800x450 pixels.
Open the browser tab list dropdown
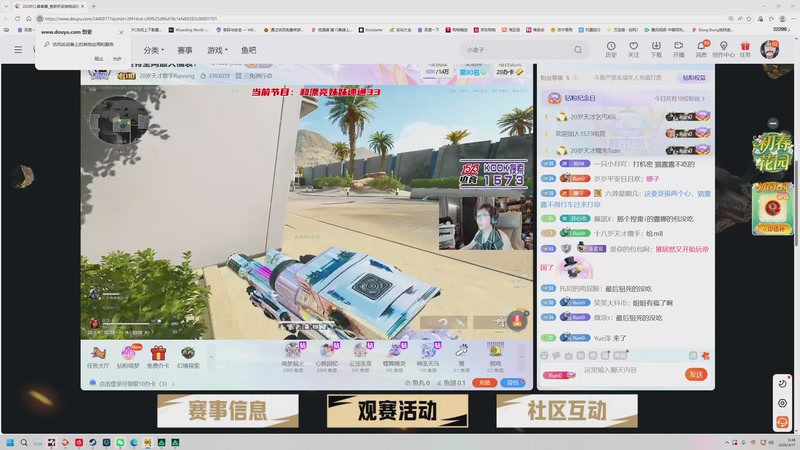6,6
